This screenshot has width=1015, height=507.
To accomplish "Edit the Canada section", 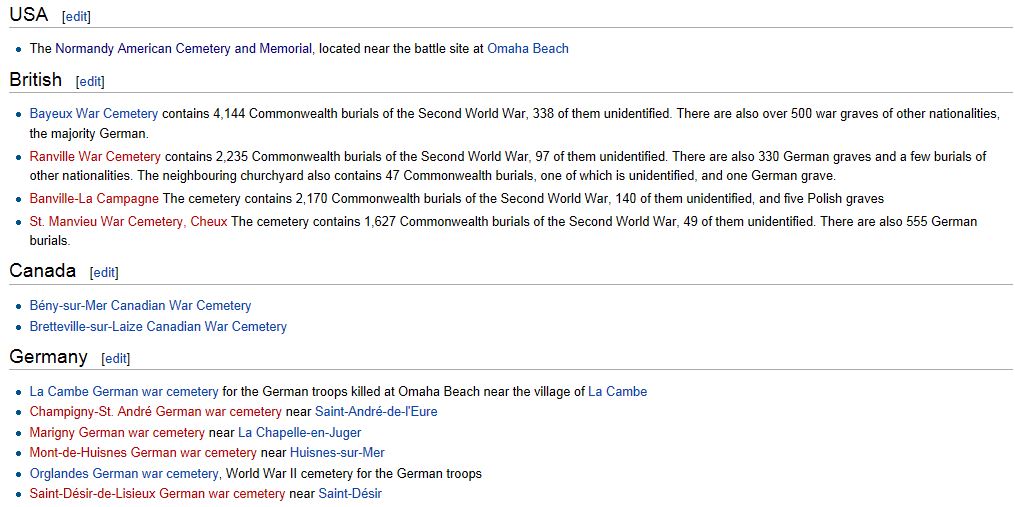I will 104,273.
